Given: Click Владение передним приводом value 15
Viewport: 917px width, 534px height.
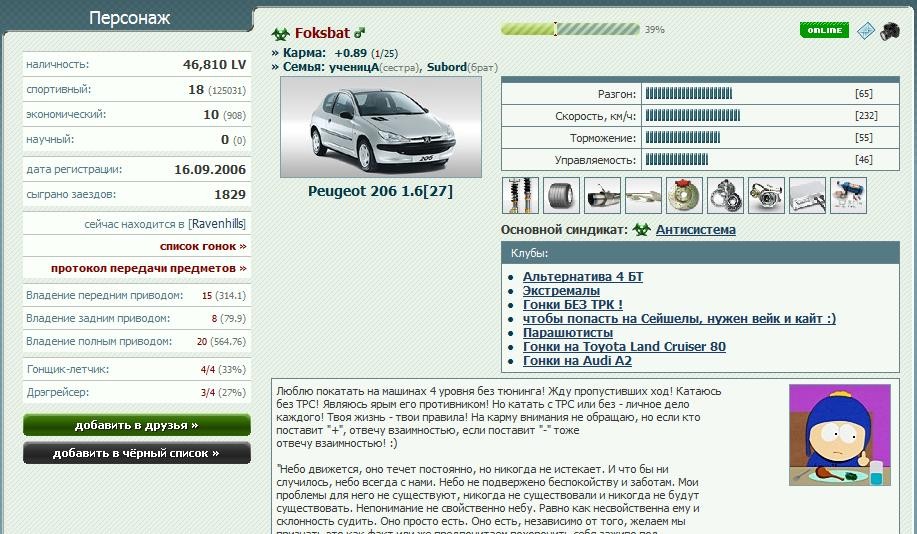Looking at the screenshot, I should (206, 296).
